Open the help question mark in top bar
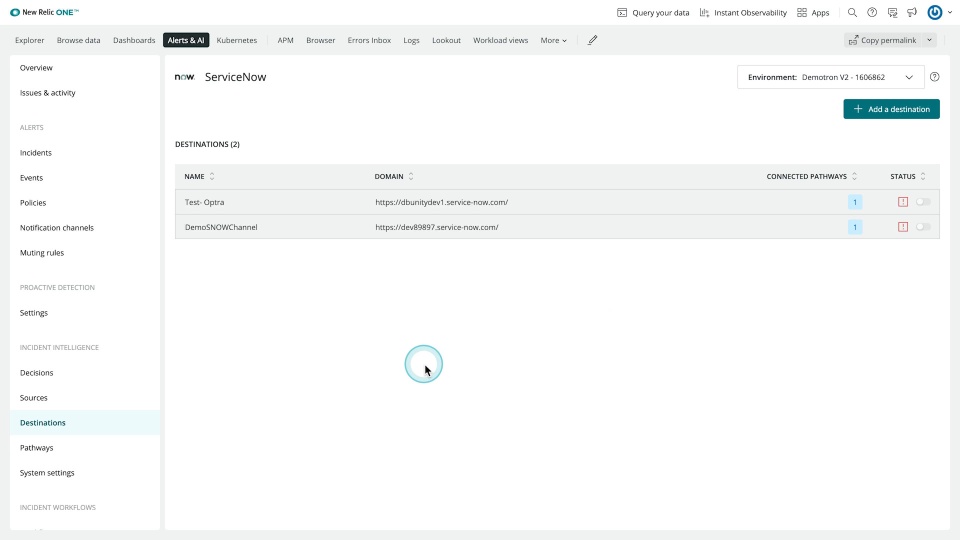960x540 pixels. 872,12
